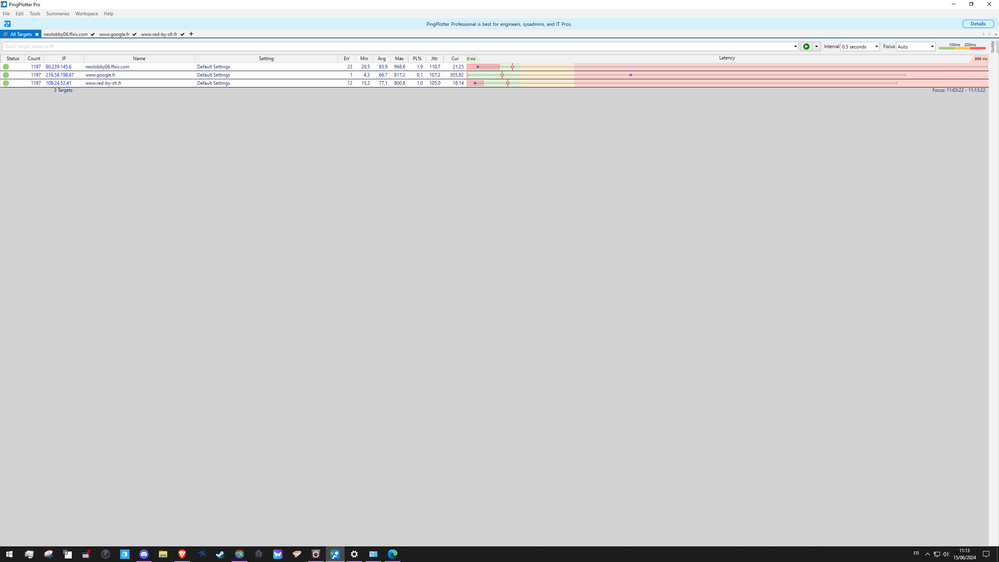Toggle checkmark on www.red-by-sfr.fr tab
The image size is (999, 562).
pyautogui.click(x=182, y=34)
